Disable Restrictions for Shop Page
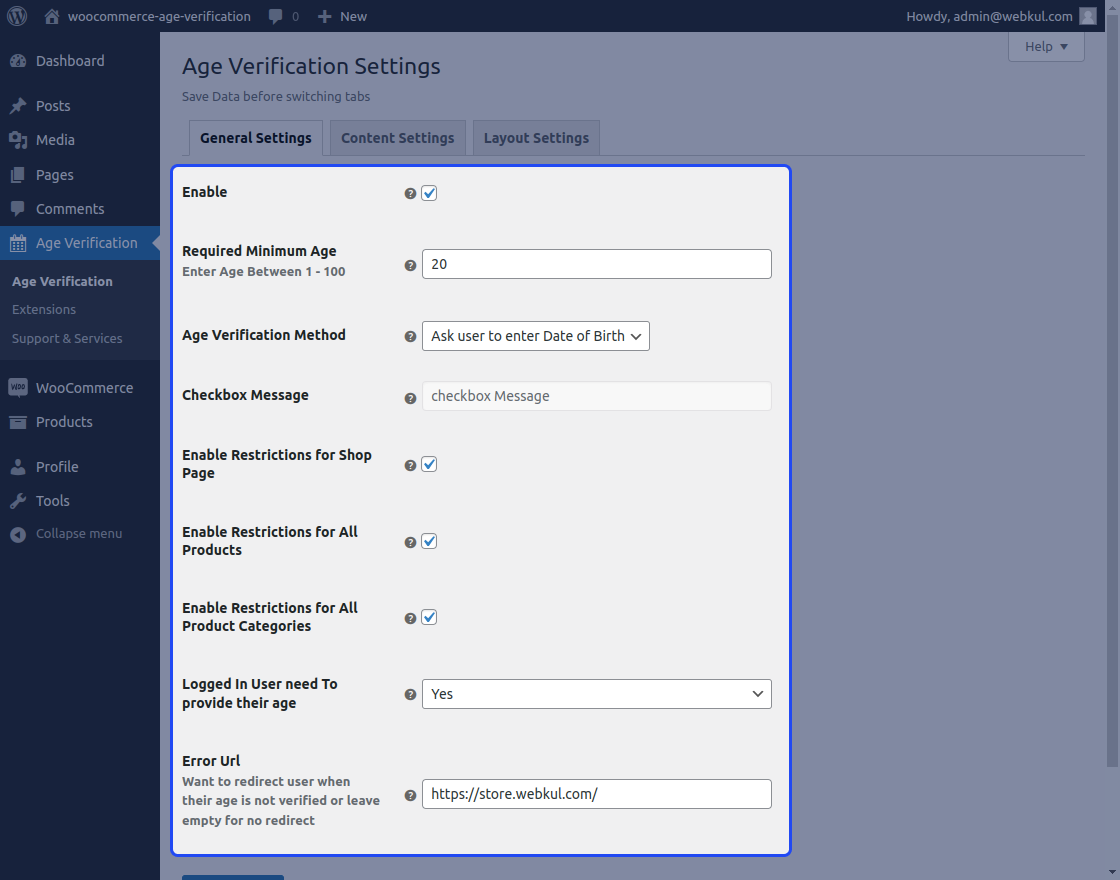Viewport: 1120px width, 880px height. [x=429, y=463]
